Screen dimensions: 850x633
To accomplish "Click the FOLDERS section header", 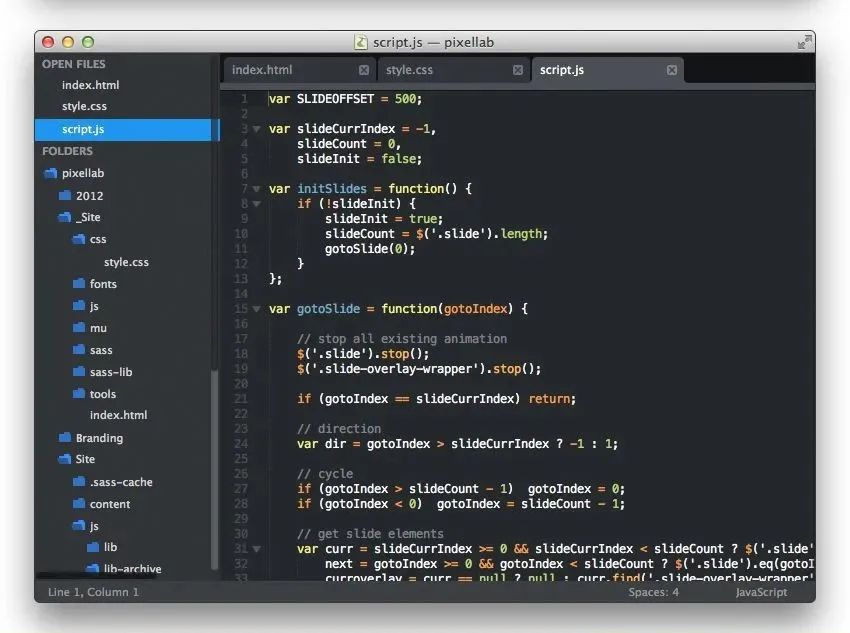I will [x=67, y=151].
